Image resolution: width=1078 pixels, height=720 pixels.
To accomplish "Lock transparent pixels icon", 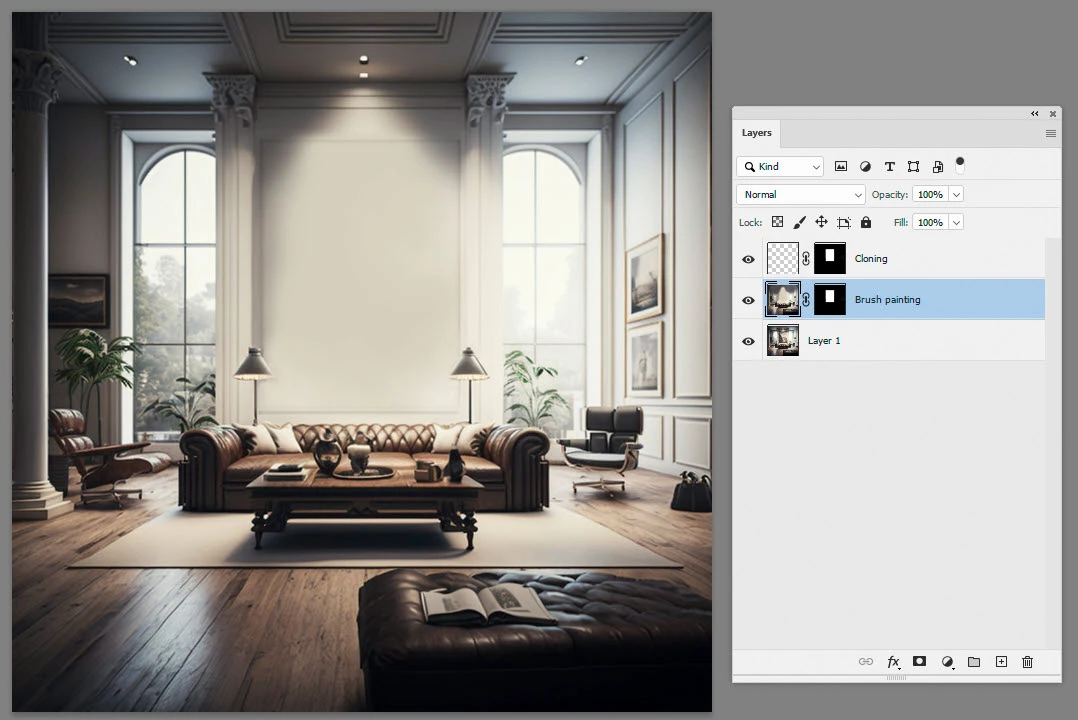I will 778,222.
